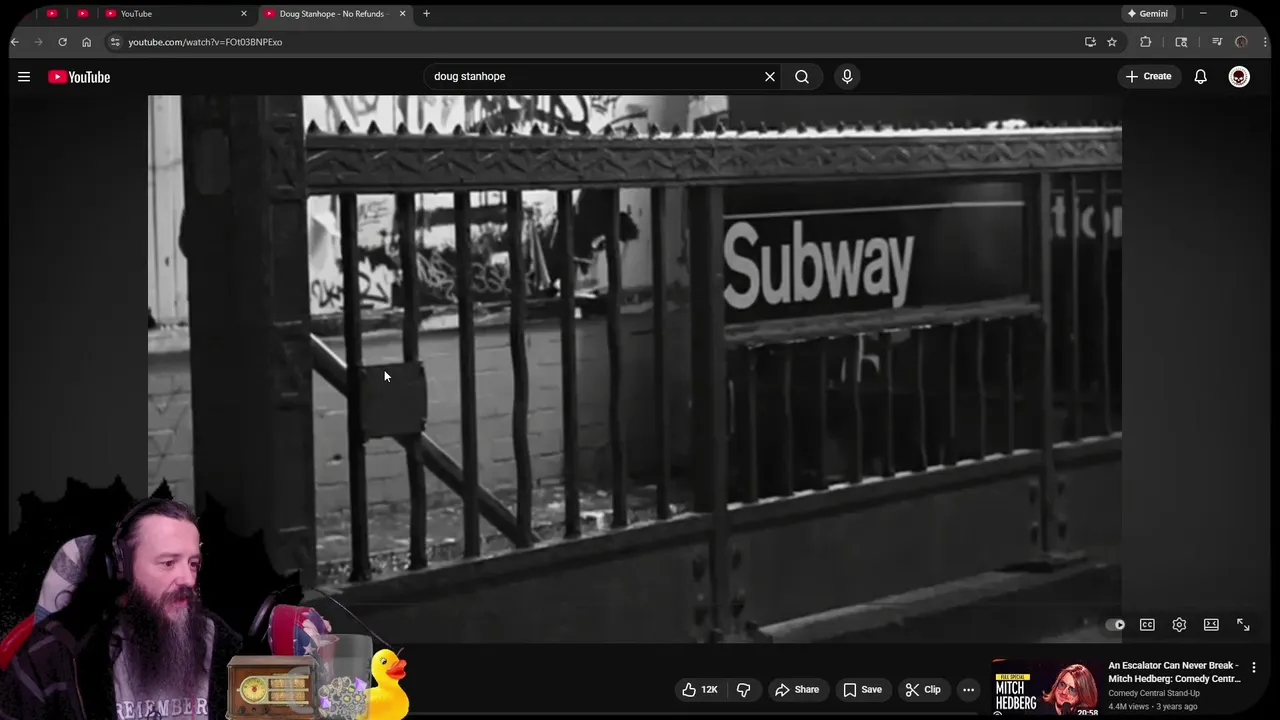The height and width of the screenshot is (720, 1280).
Task: Close the YouTube tab
Action: click(x=243, y=14)
